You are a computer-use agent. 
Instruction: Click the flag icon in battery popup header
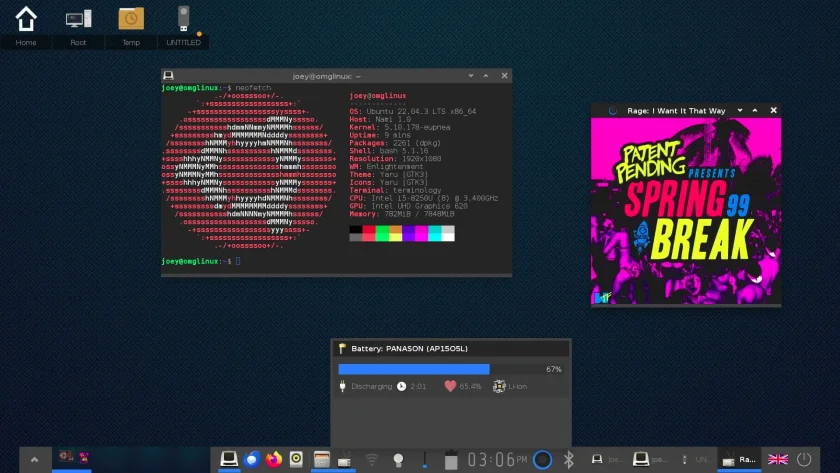click(x=342, y=348)
